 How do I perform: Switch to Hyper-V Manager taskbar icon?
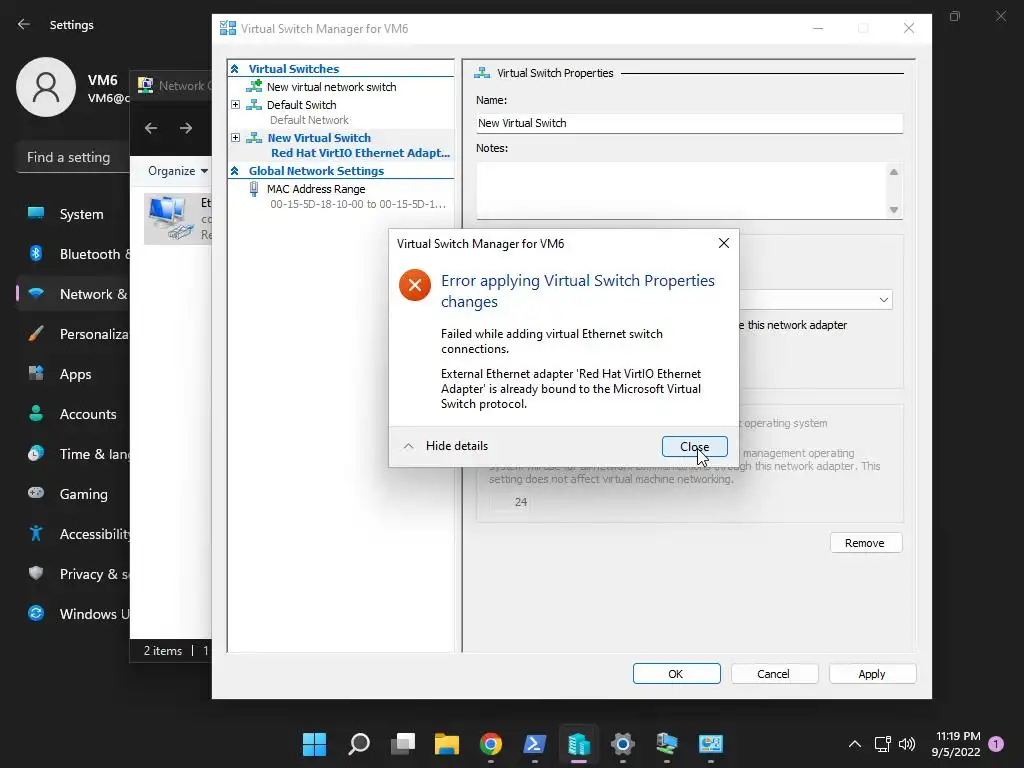579,744
